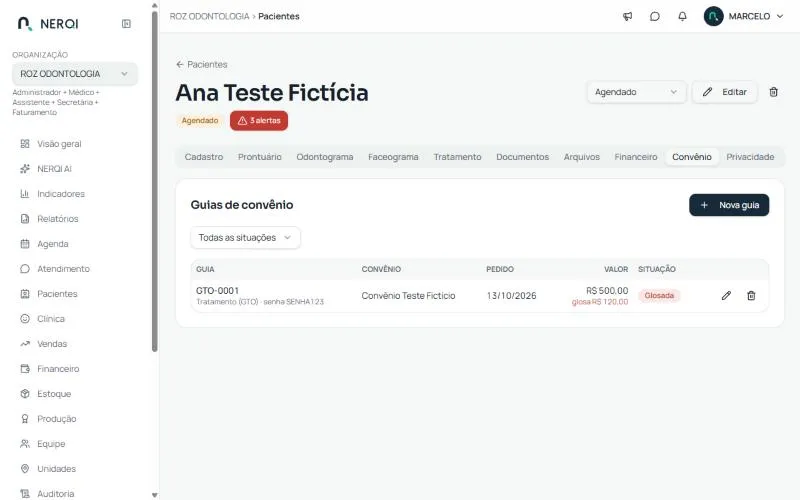
Task: Click the Glosada status badge
Action: pyautogui.click(x=659, y=295)
